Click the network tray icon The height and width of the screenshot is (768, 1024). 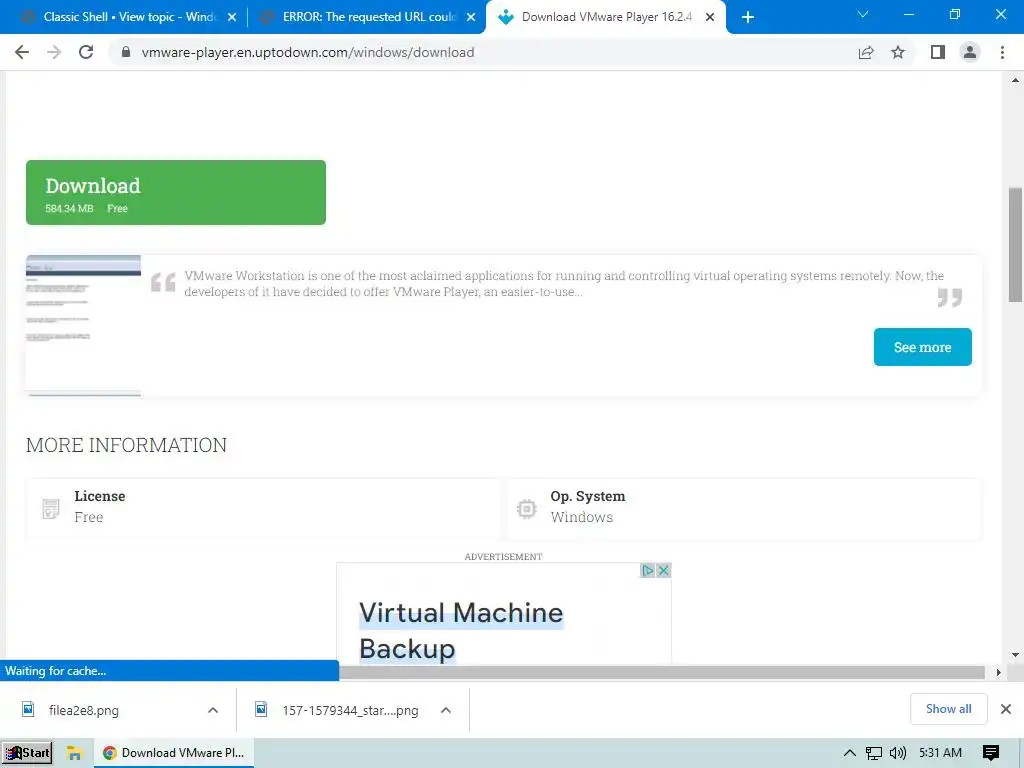pos(874,753)
